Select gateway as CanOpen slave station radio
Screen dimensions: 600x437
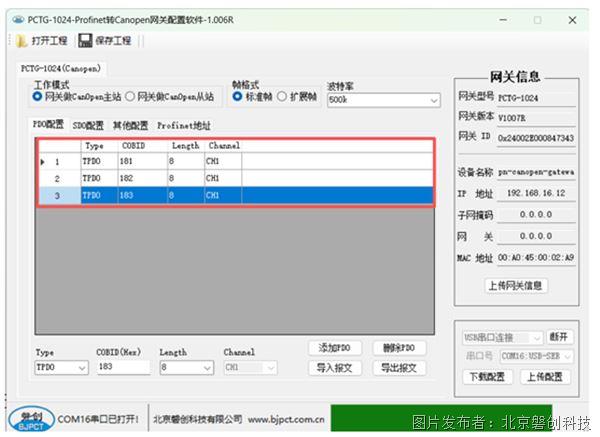tap(130, 96)
